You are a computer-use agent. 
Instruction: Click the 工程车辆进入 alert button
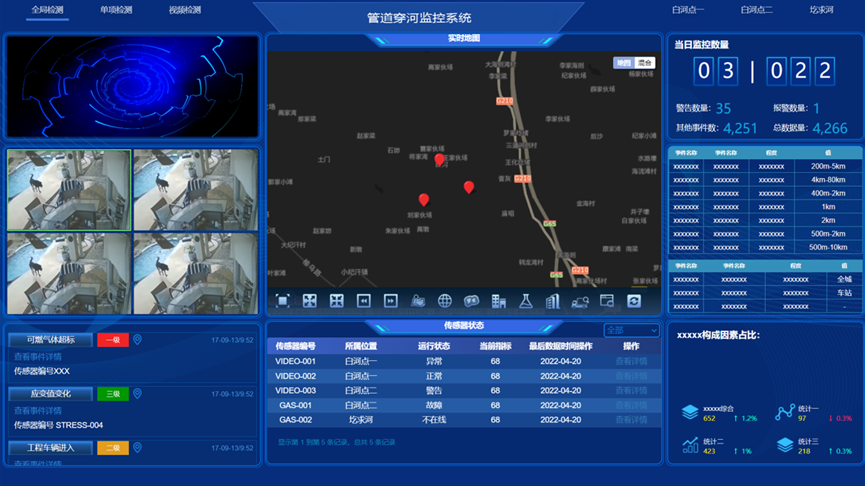pyautogui.click(x=51, y=448)
